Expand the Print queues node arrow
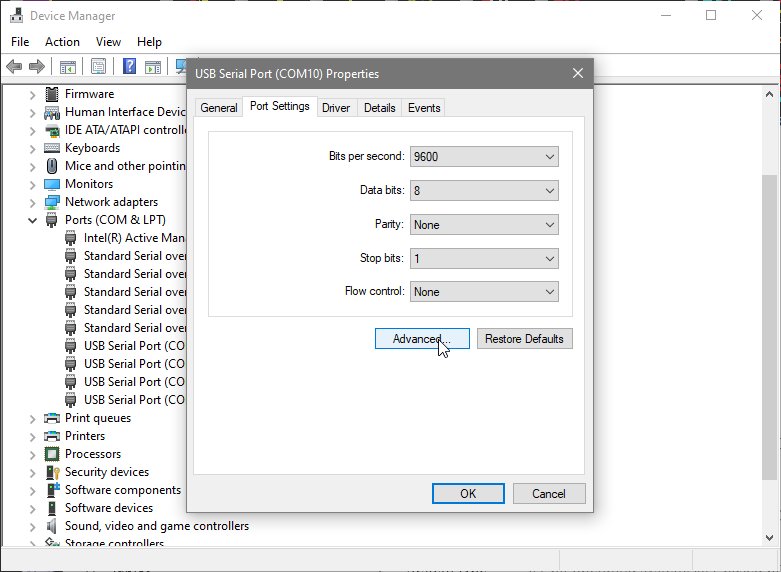 click(32, 418)
